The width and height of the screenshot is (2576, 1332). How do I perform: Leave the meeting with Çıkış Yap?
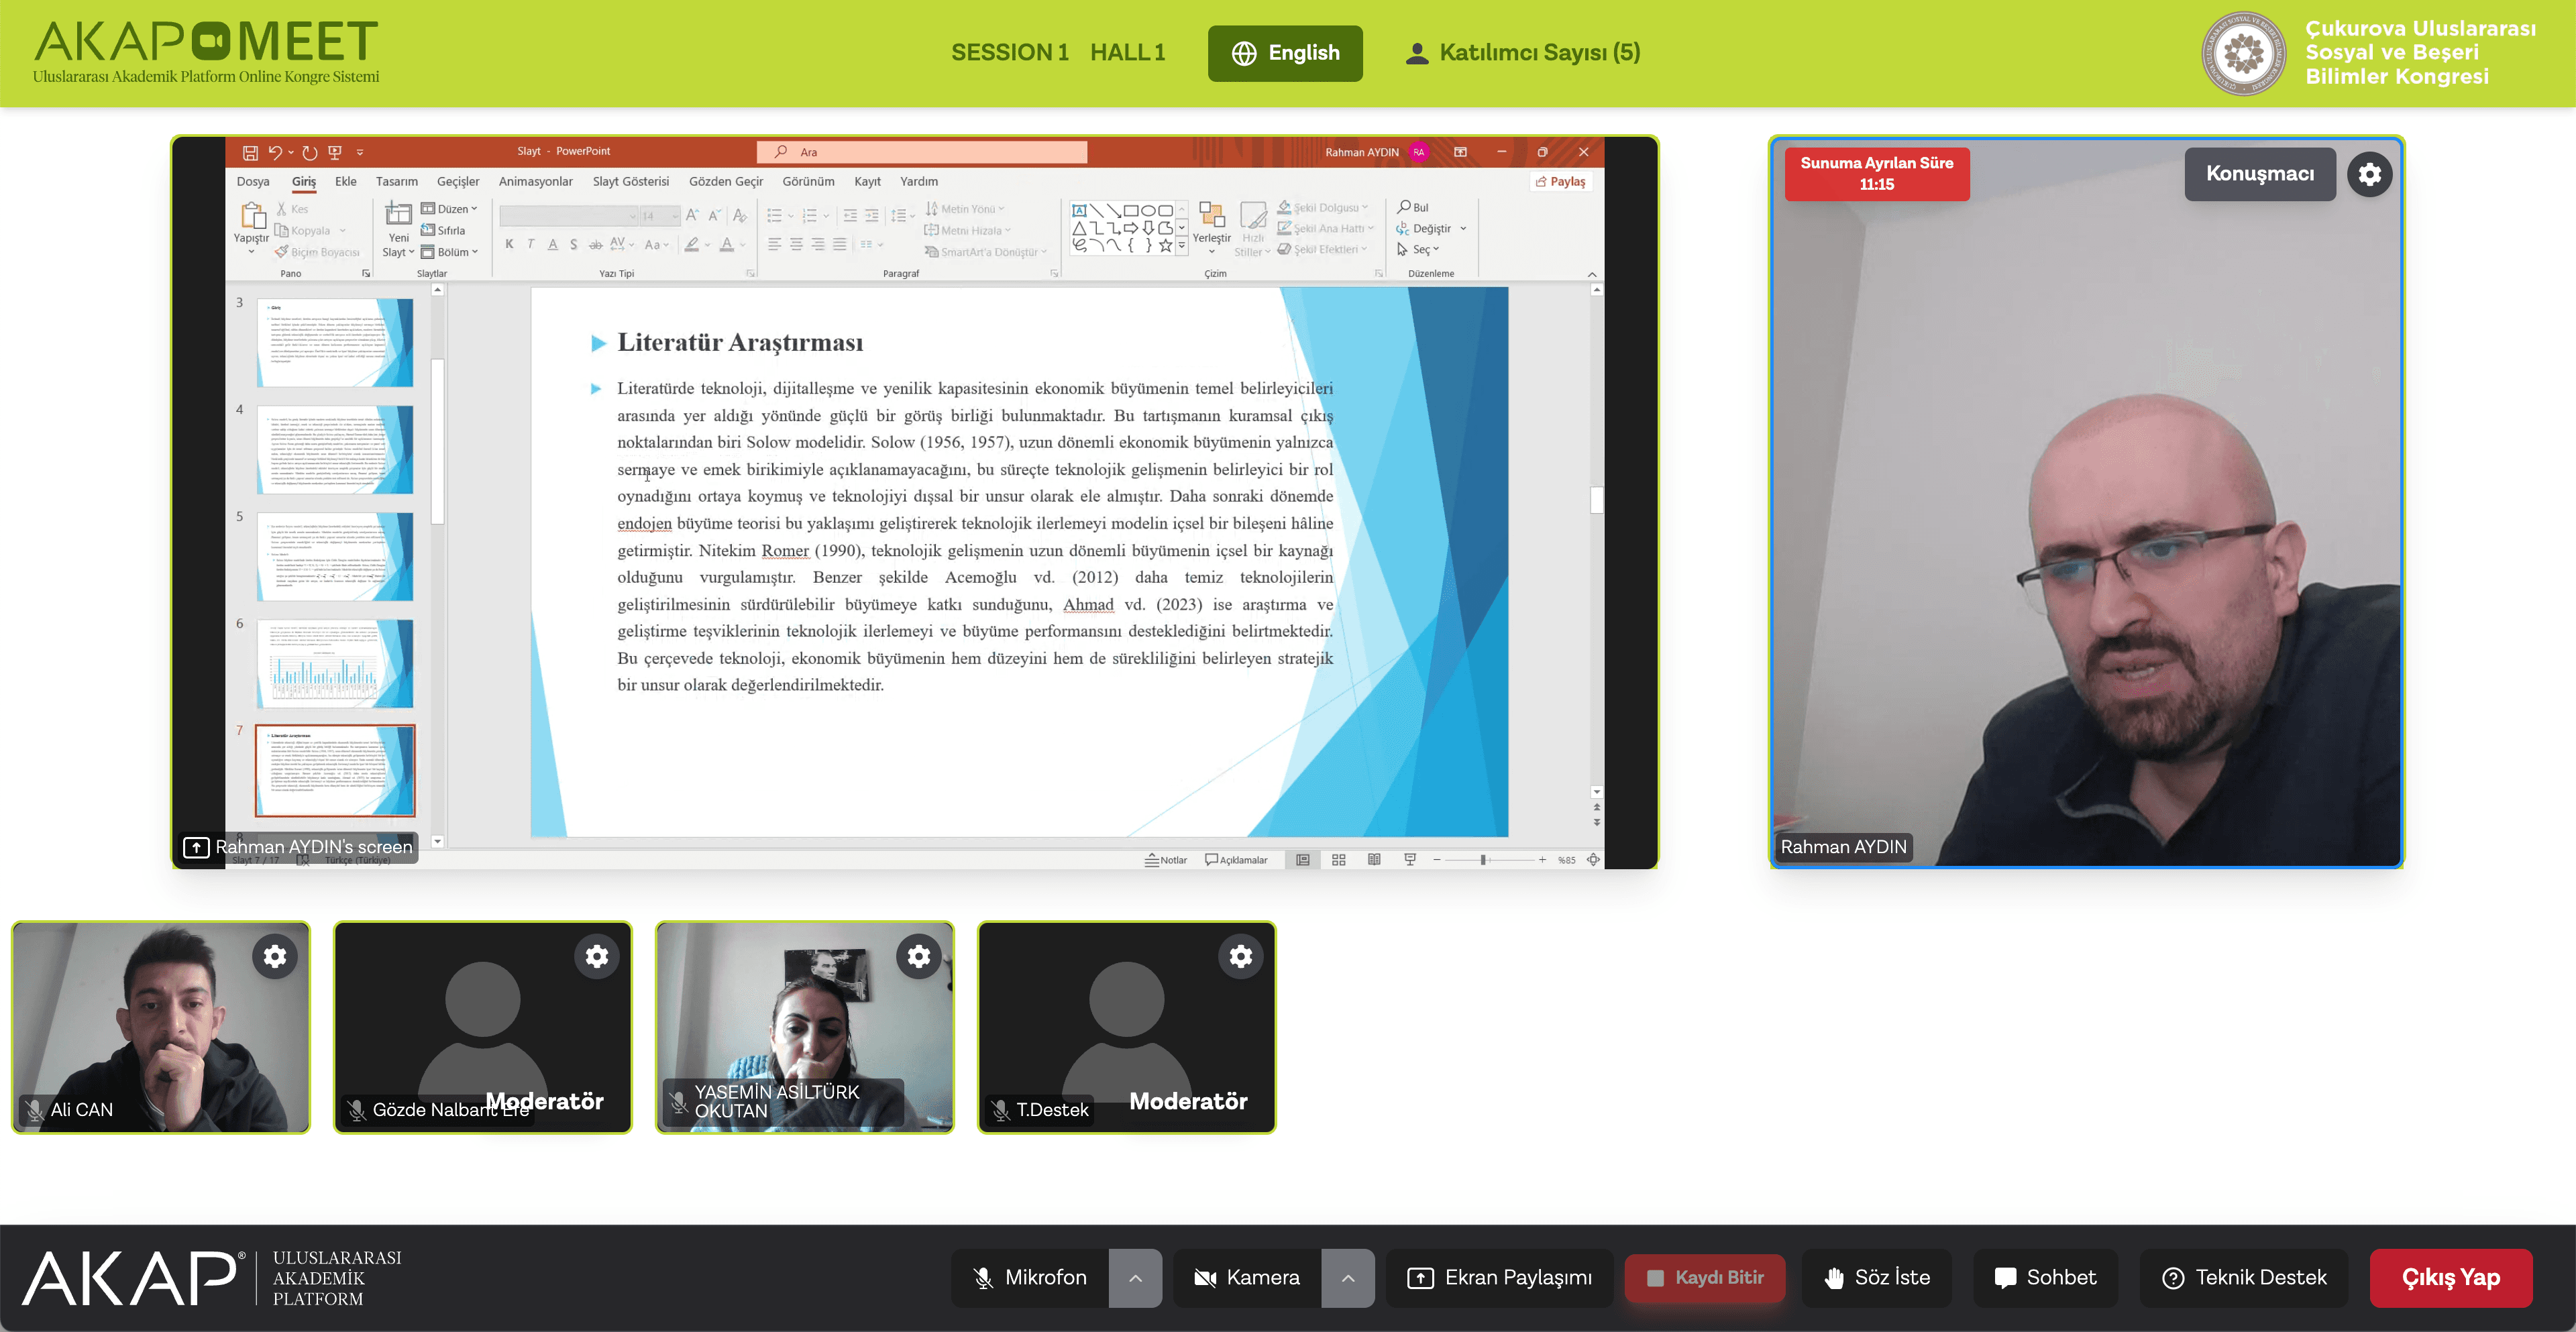2451,1278
